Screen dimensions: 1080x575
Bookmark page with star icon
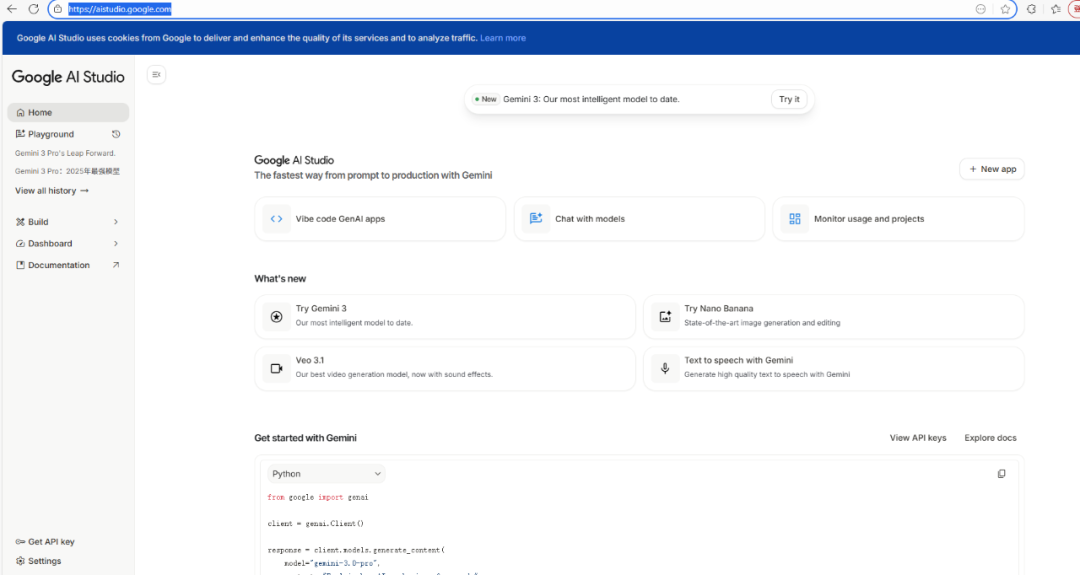[1006, 9]
